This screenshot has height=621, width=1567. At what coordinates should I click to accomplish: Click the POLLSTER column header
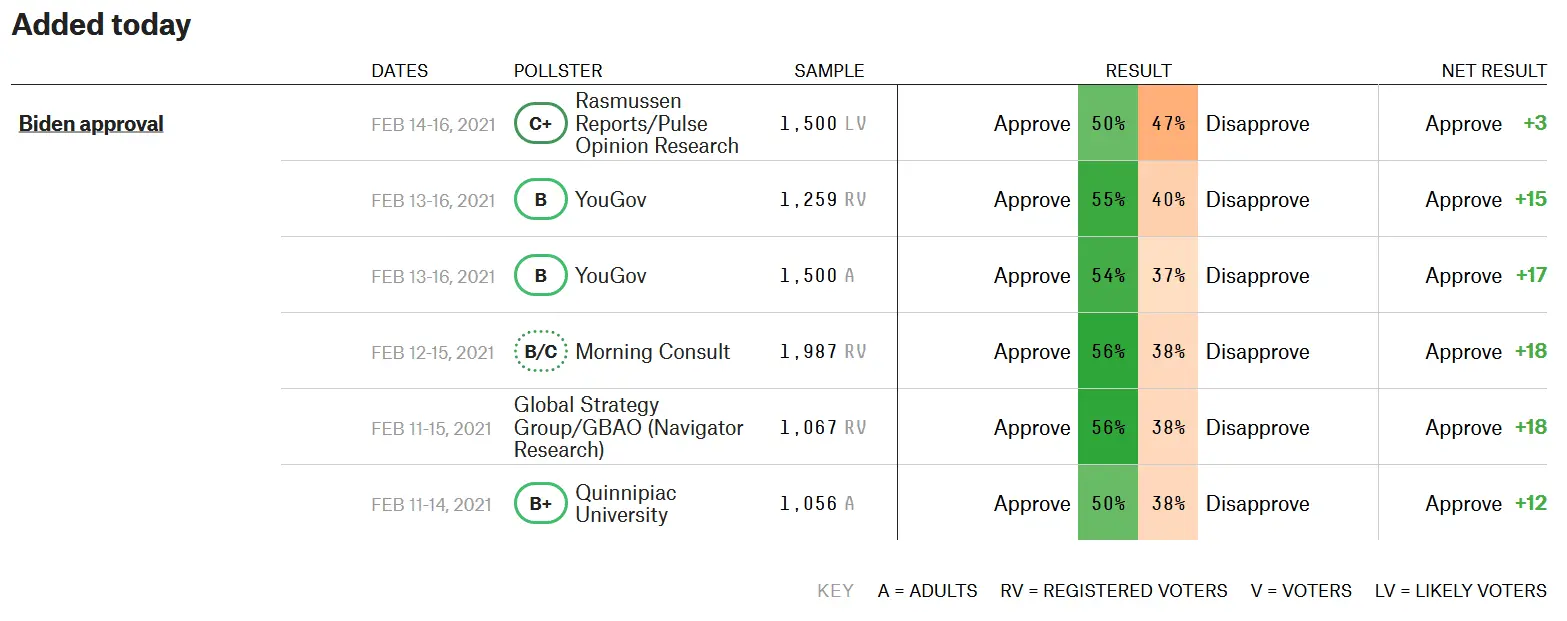(558, 71)
